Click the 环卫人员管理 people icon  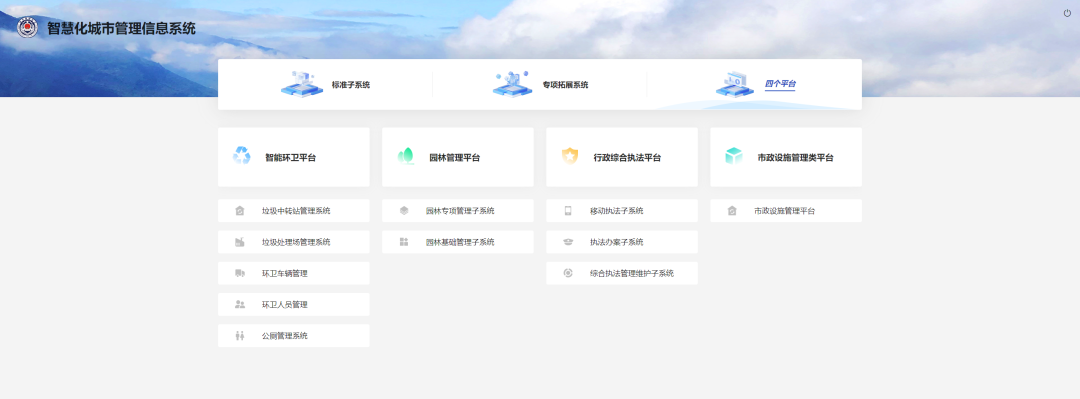[x=240, y=304]
